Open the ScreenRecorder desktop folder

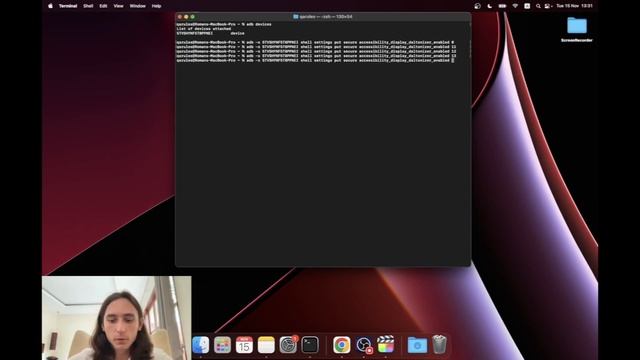pyautogui.click(x=577, y=29)
